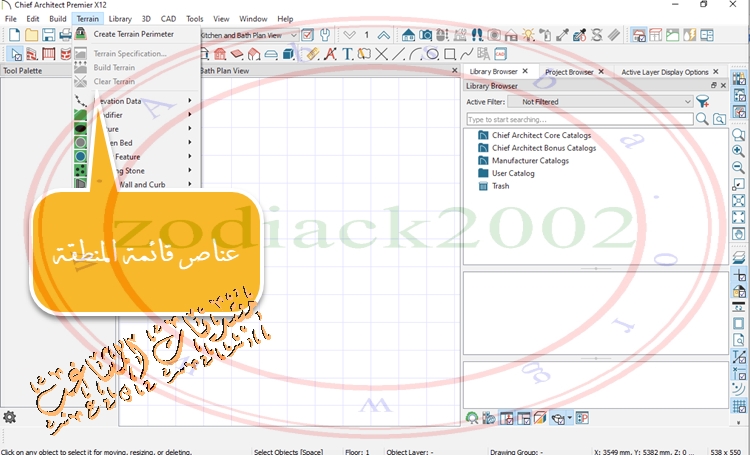Image resolution: width=750 pixels, height=455 pixels.
Task: Select the Select Objects arrow tool
Action: pos(16,54)
